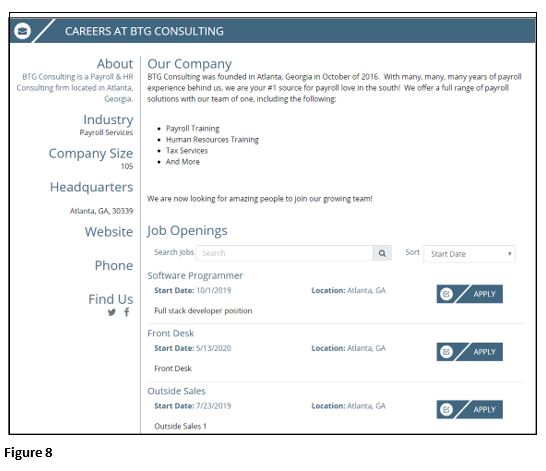Click the Website heading in the sidebar
The width and height of the screenshot is (546, 471).
[109, 232]
